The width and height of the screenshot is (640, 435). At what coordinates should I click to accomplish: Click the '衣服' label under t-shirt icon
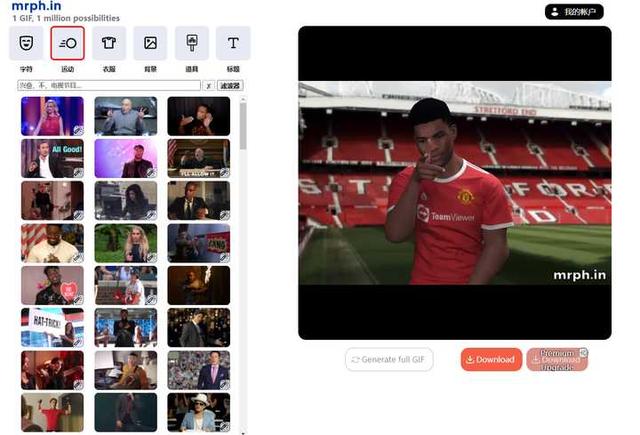[109, 69]
